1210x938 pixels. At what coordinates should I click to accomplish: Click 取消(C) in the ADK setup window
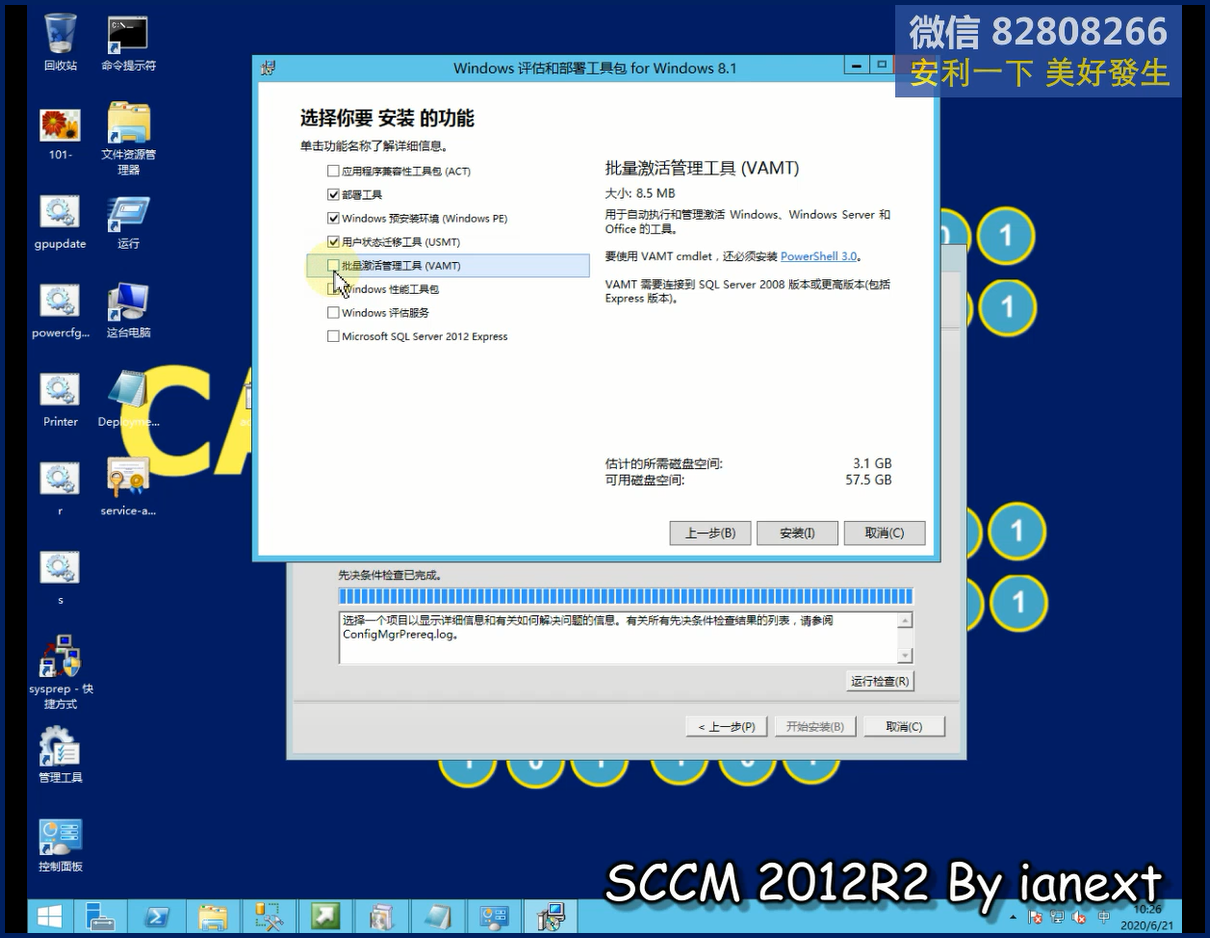click(x=884, y=533)
